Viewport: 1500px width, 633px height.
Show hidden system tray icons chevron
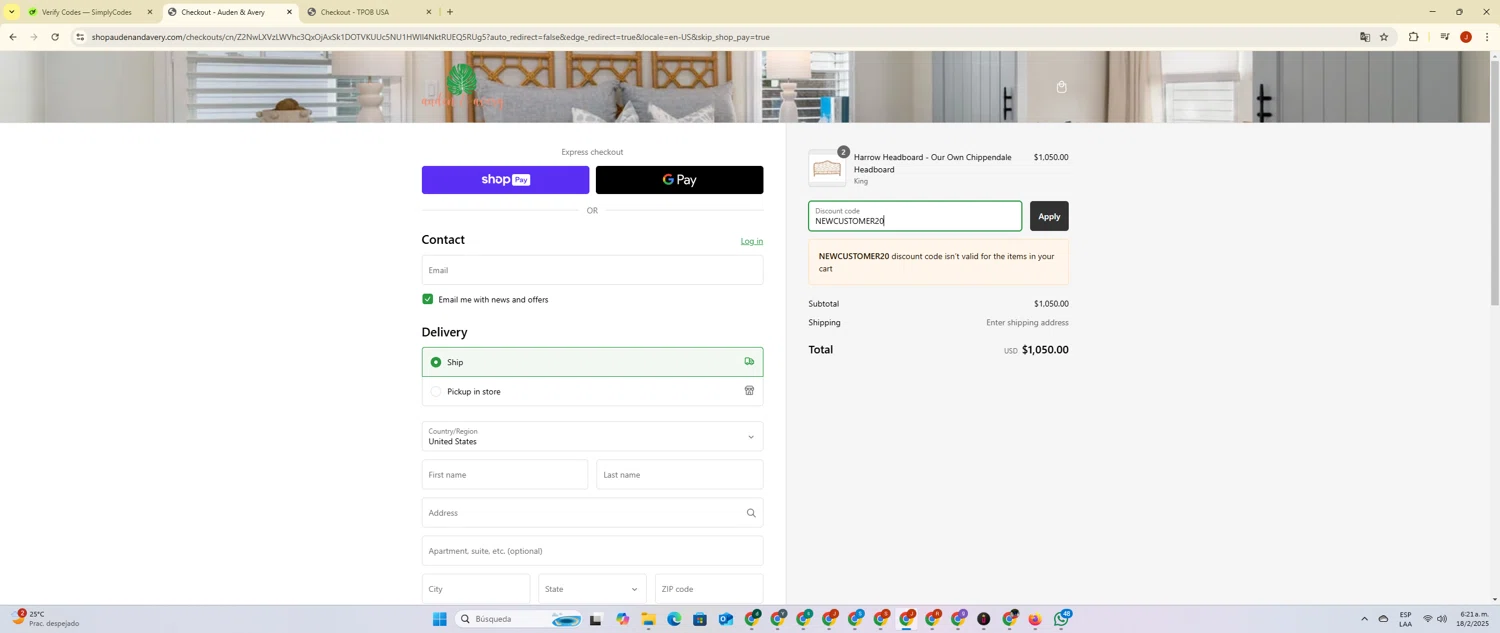1364,619
